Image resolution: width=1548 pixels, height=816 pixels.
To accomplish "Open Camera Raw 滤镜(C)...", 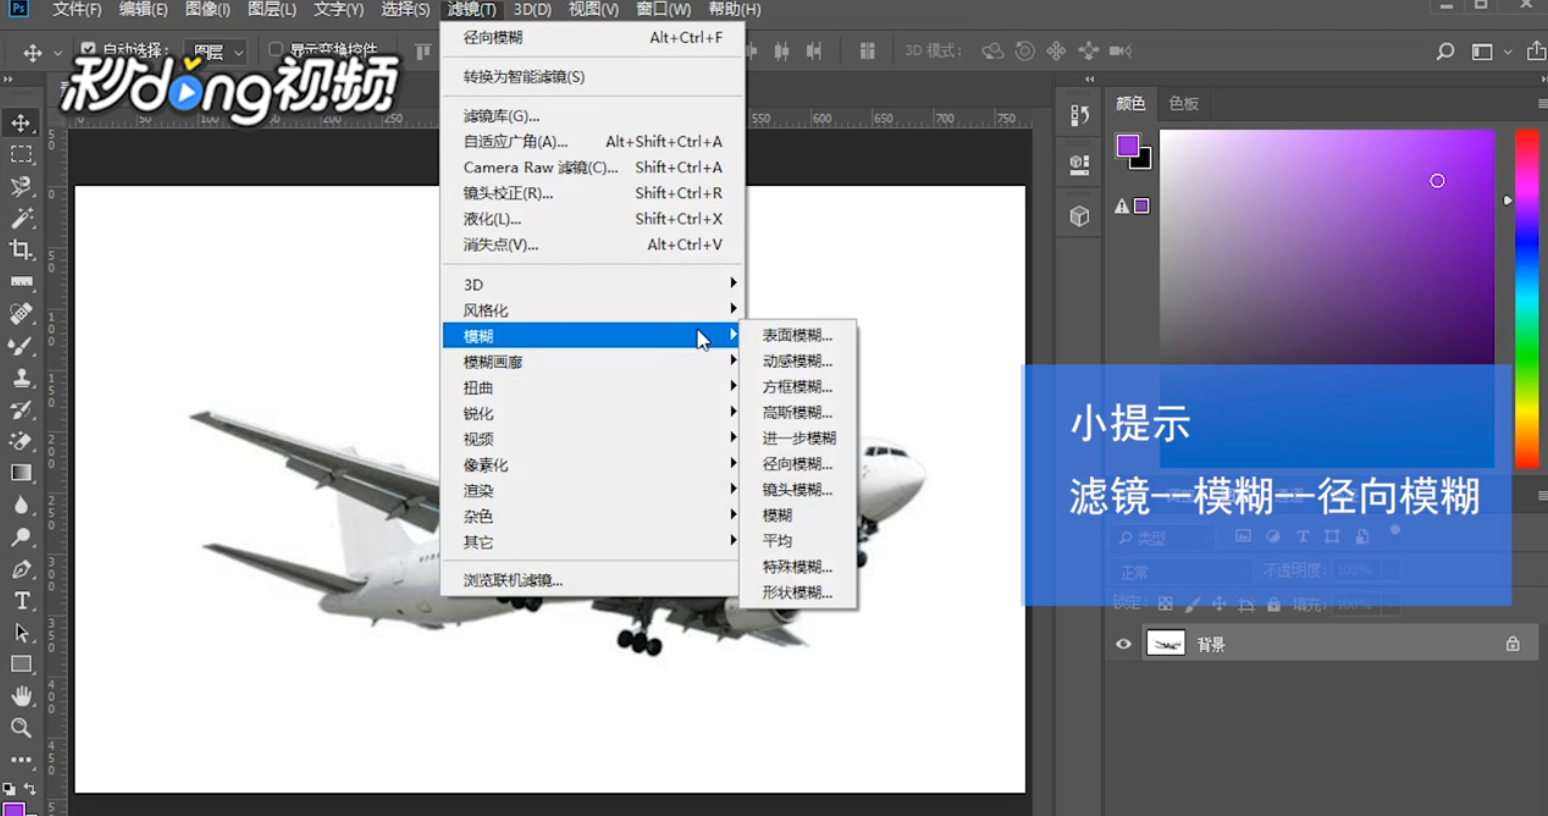I will click(592, 167).
